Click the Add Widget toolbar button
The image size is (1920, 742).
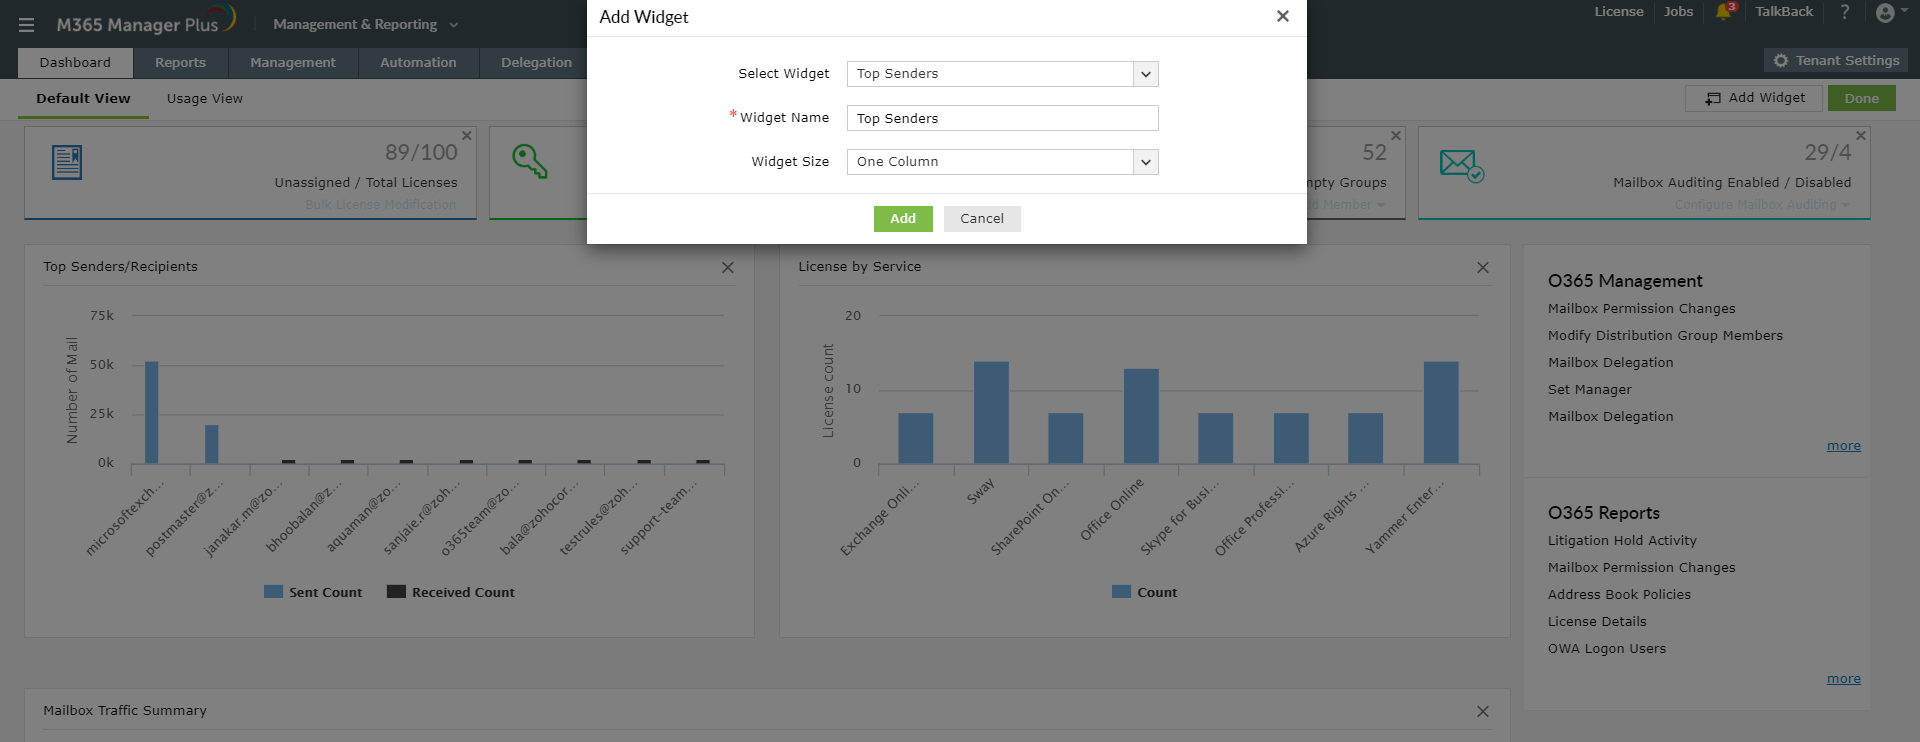coord(1755,98)
